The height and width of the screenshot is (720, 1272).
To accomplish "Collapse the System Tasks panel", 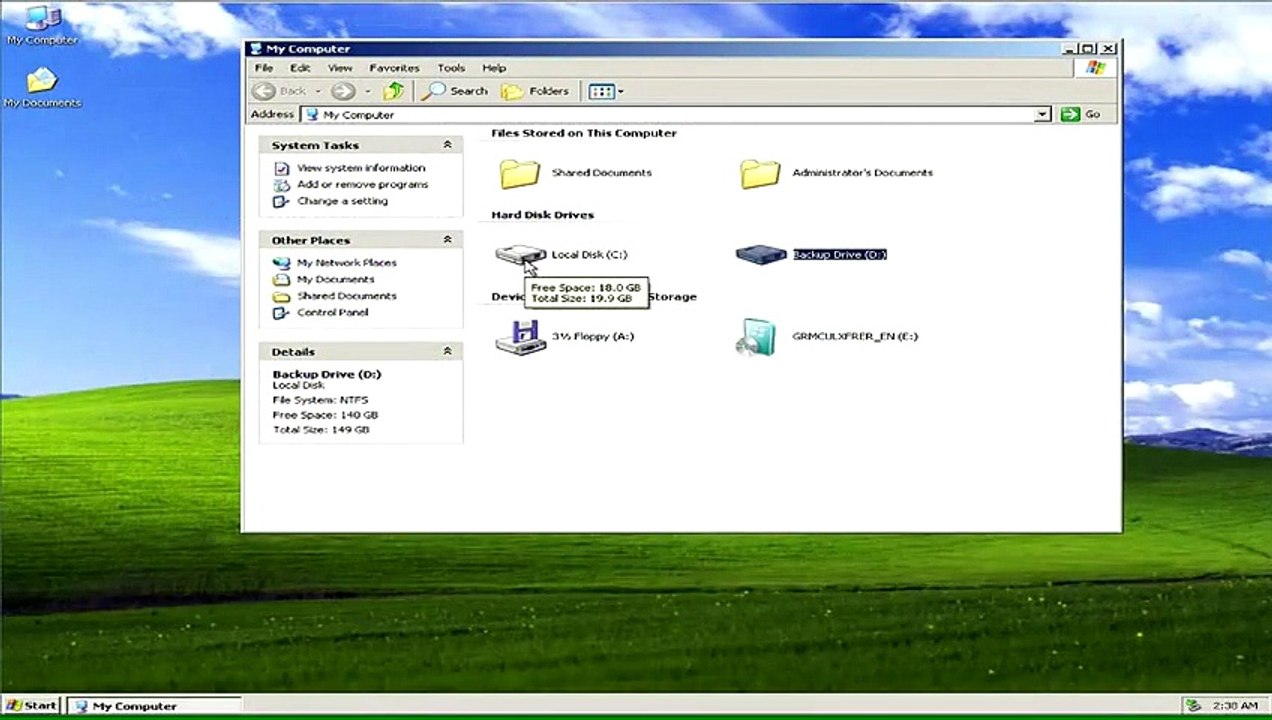I will coord(447,145).
